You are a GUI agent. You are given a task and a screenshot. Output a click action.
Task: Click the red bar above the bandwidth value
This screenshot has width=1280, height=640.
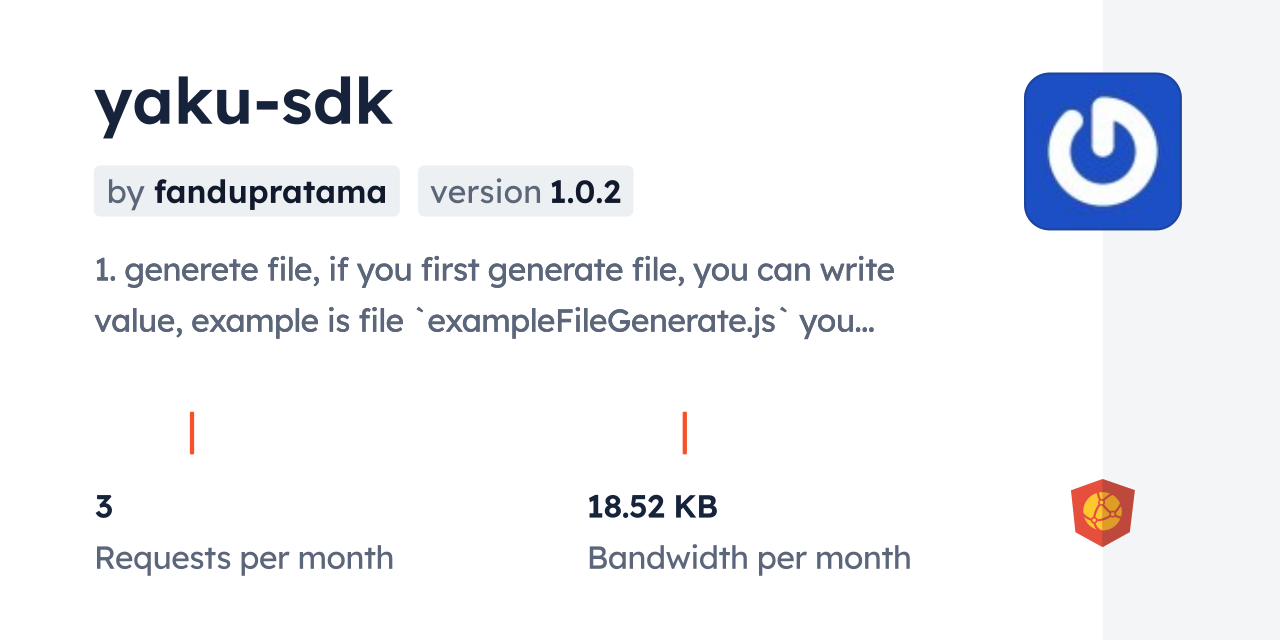[684, 433]
